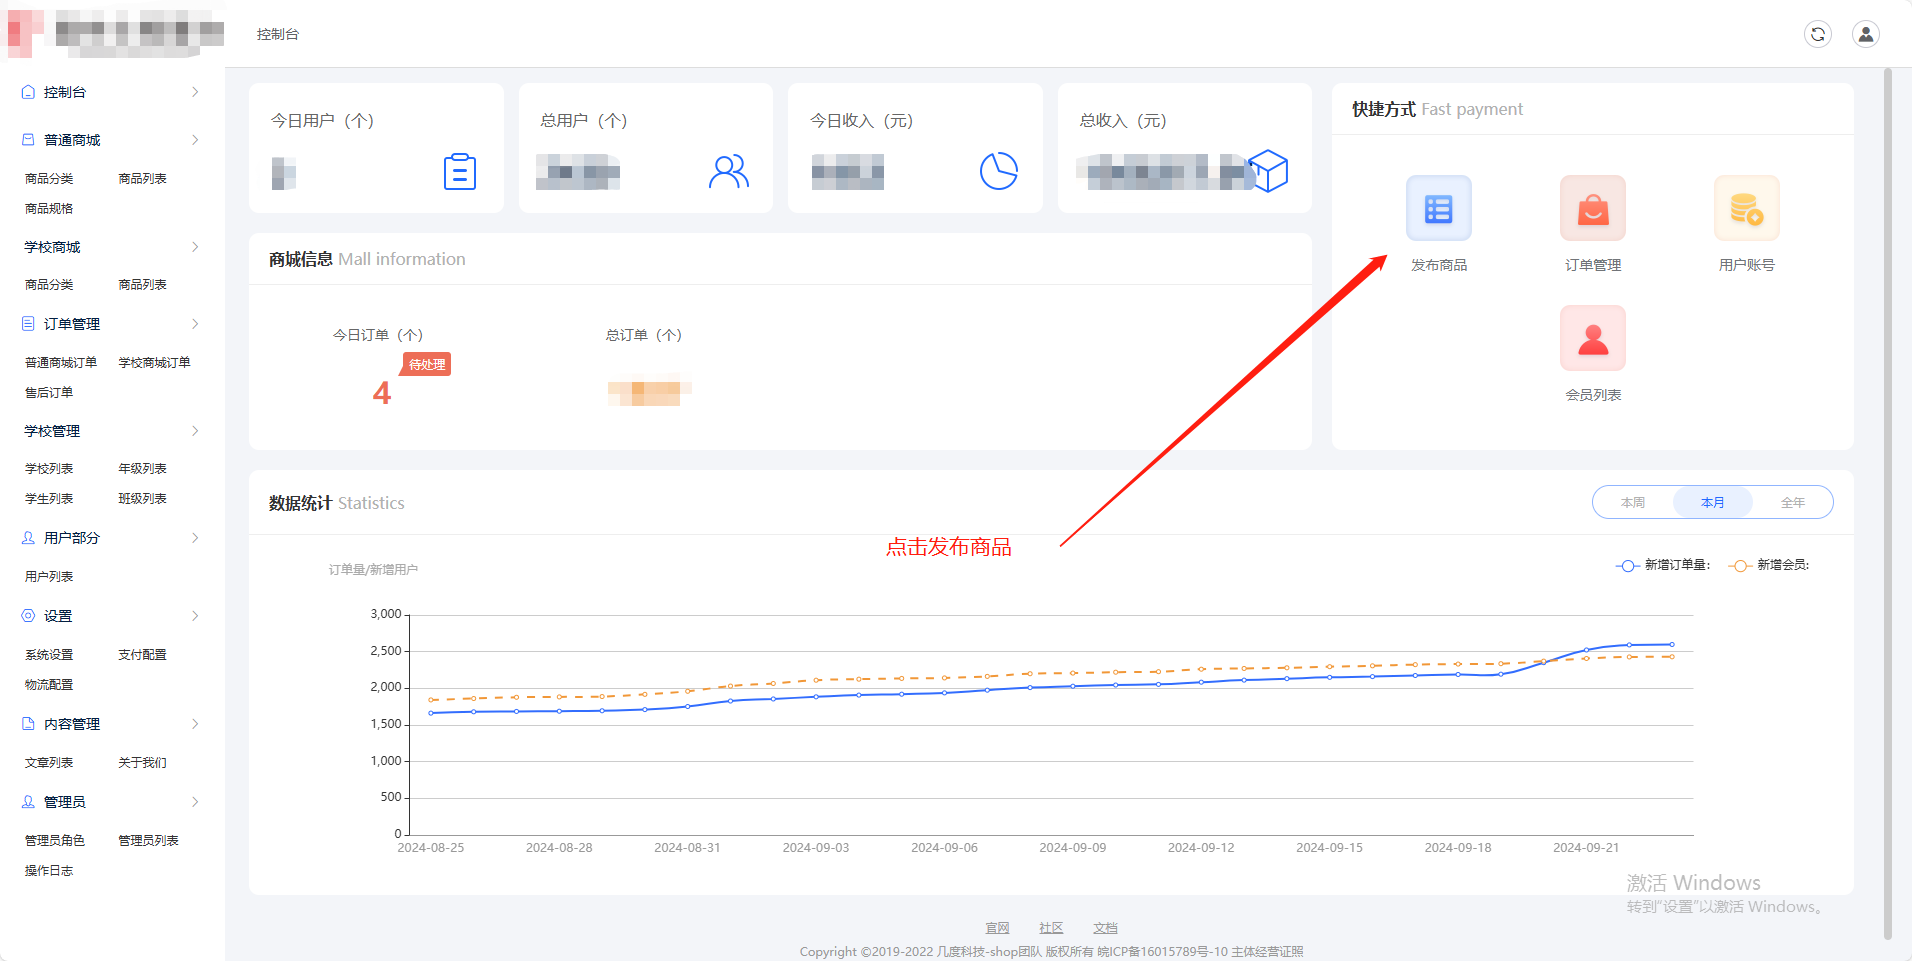Toggle the 学校管理 sidebar section chevron

click(195, 431)
